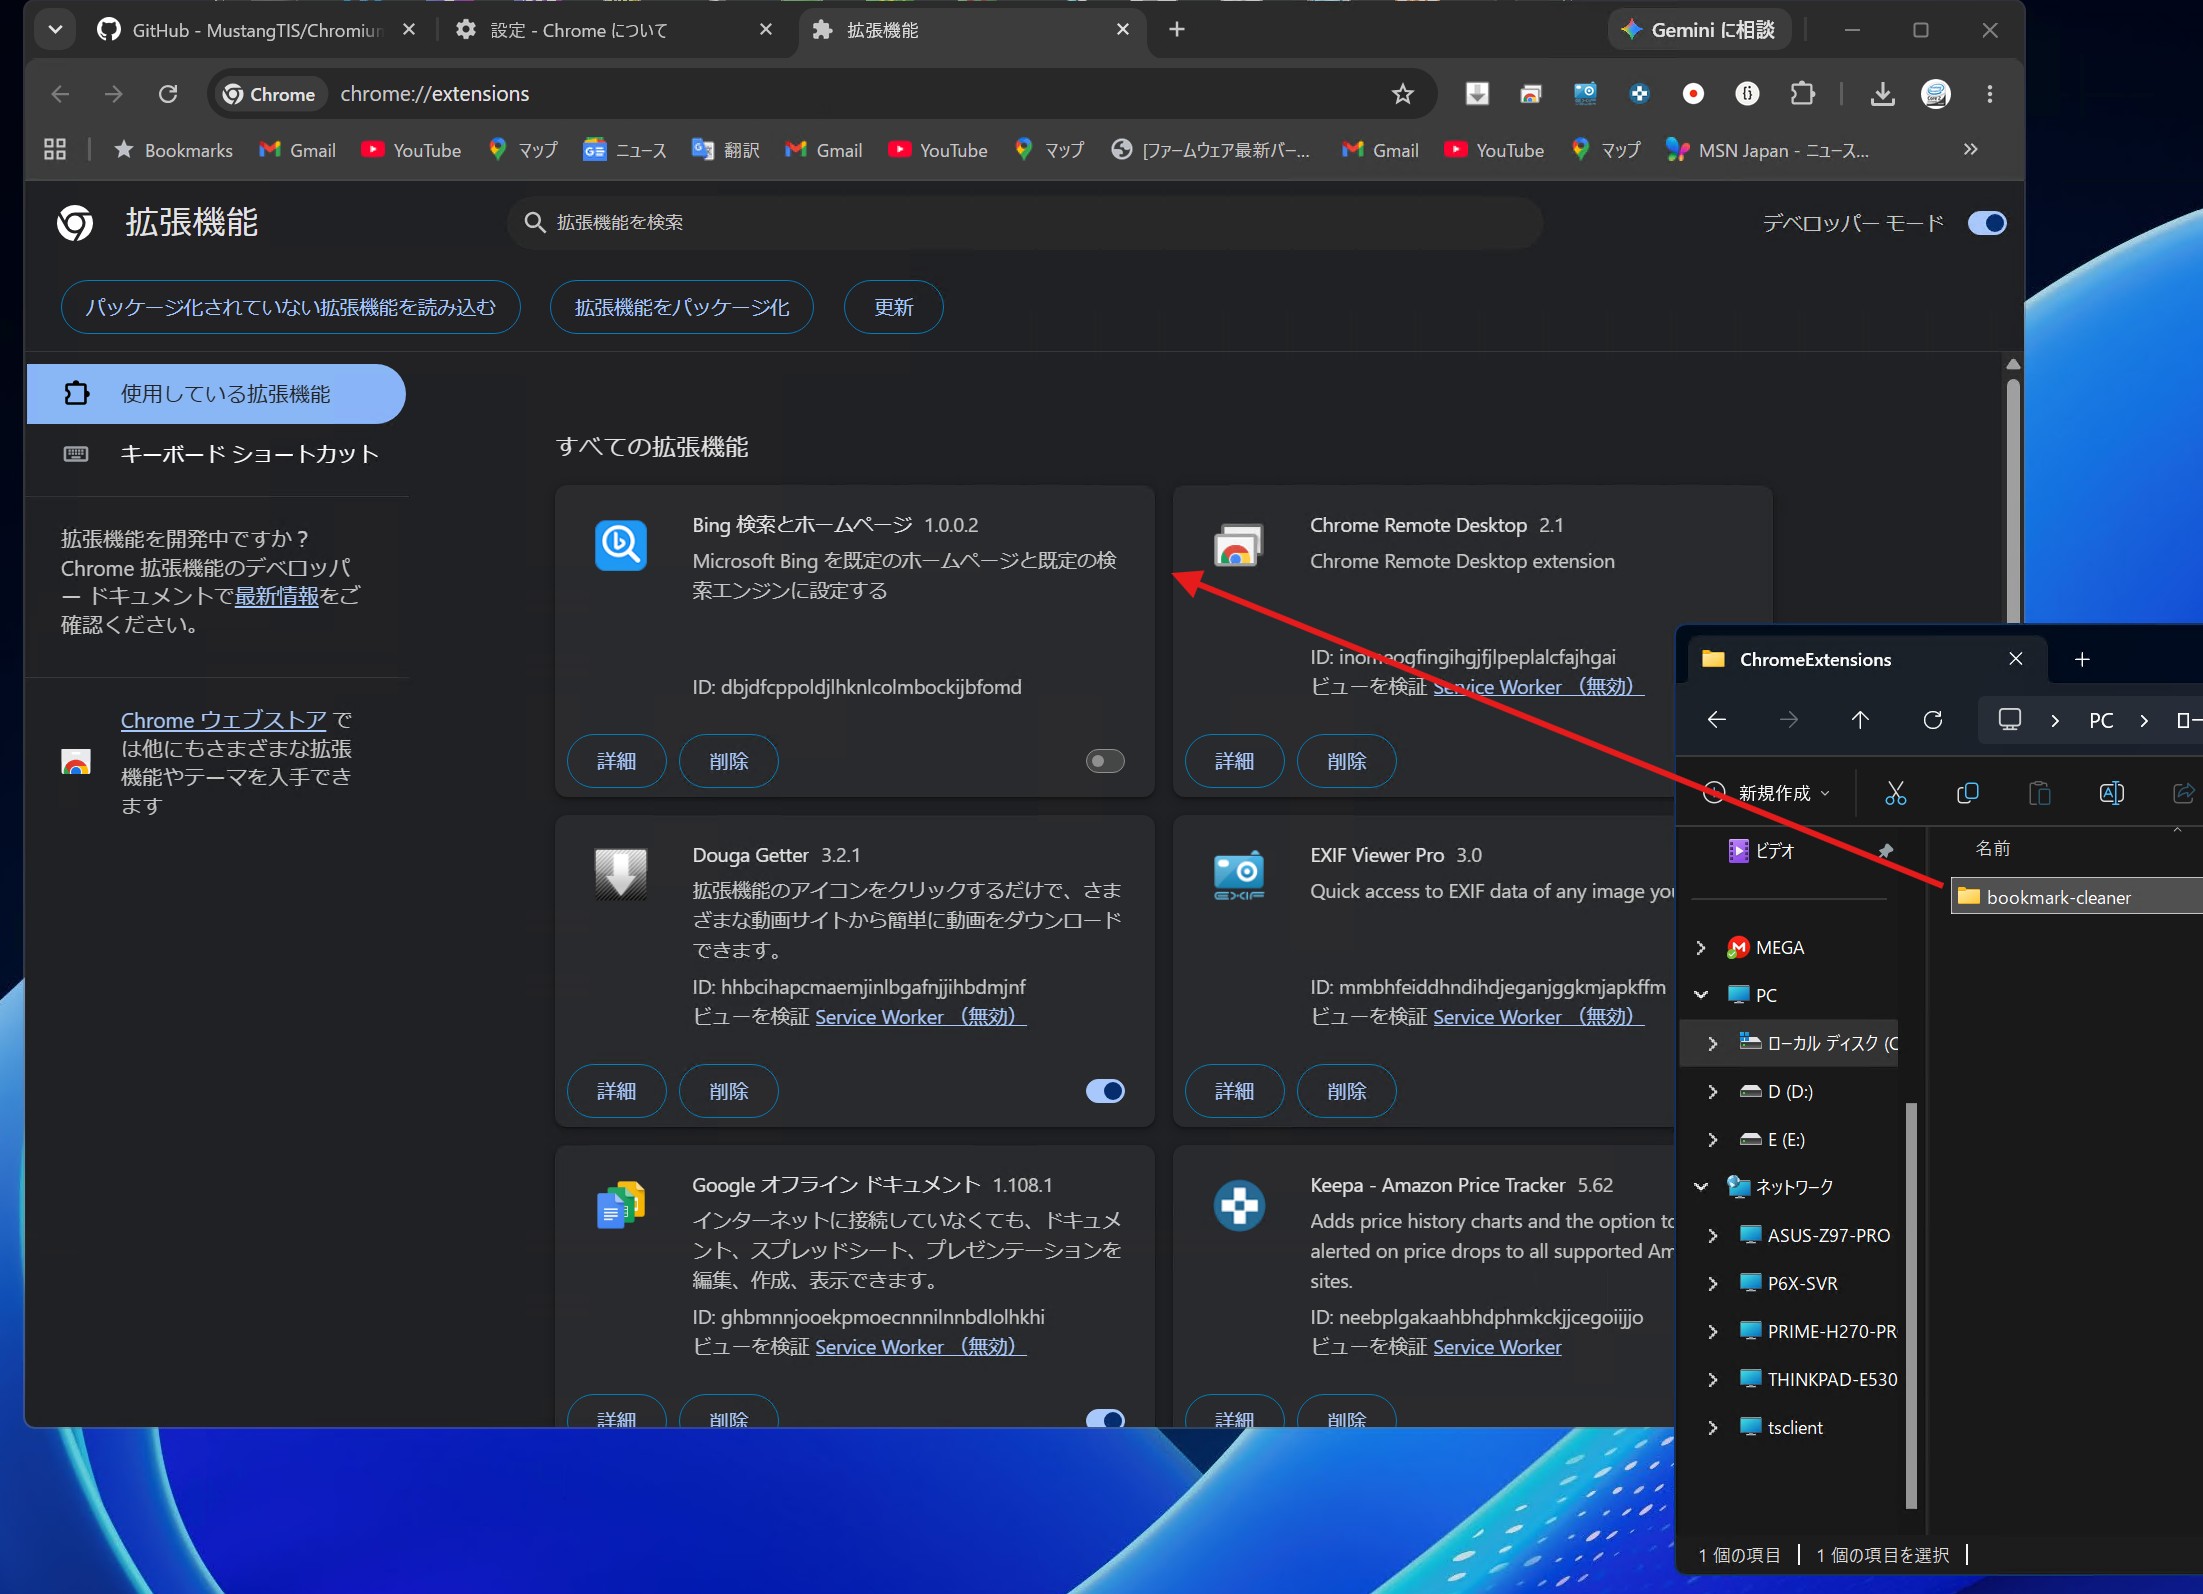
Task: Open a new Chrome tab
Action: 1177,30
